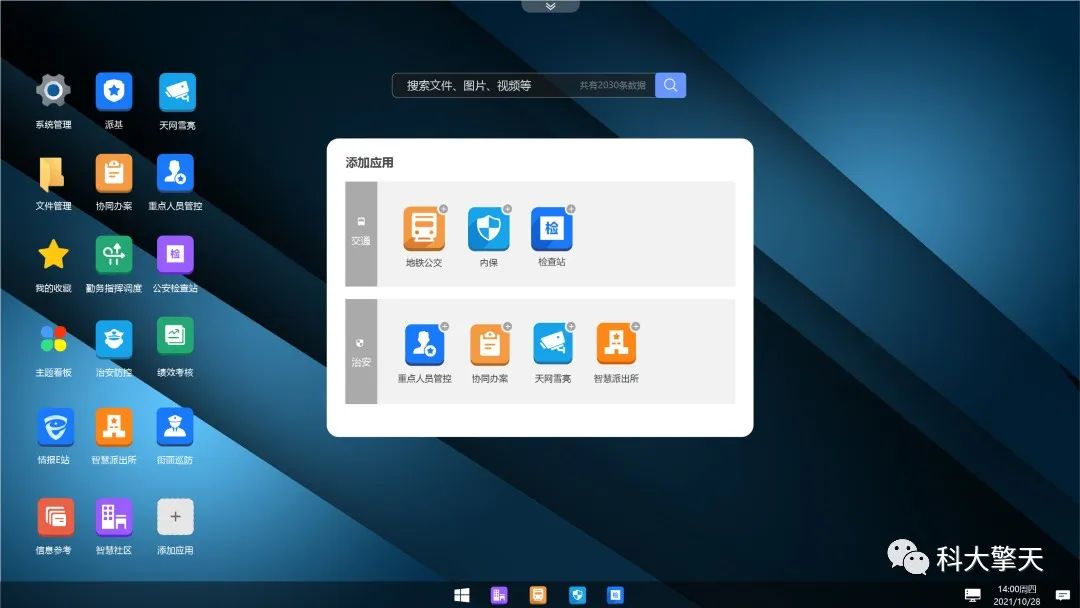The width and height of the screenshot is (1080, 608).
Task: Click the plus badge on 检查站
Action: pyautogui.click(x=571, y=209)
